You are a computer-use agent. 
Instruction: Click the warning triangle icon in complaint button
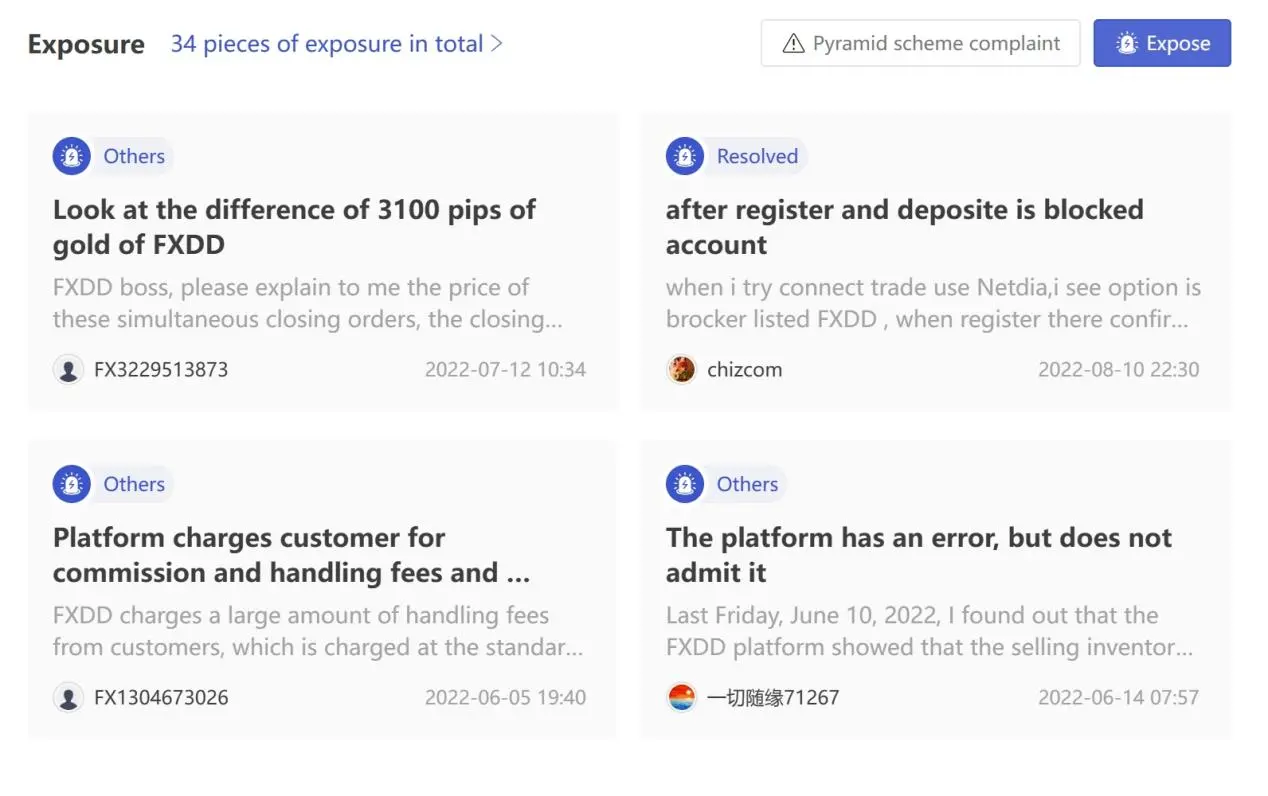pos(793,44)
